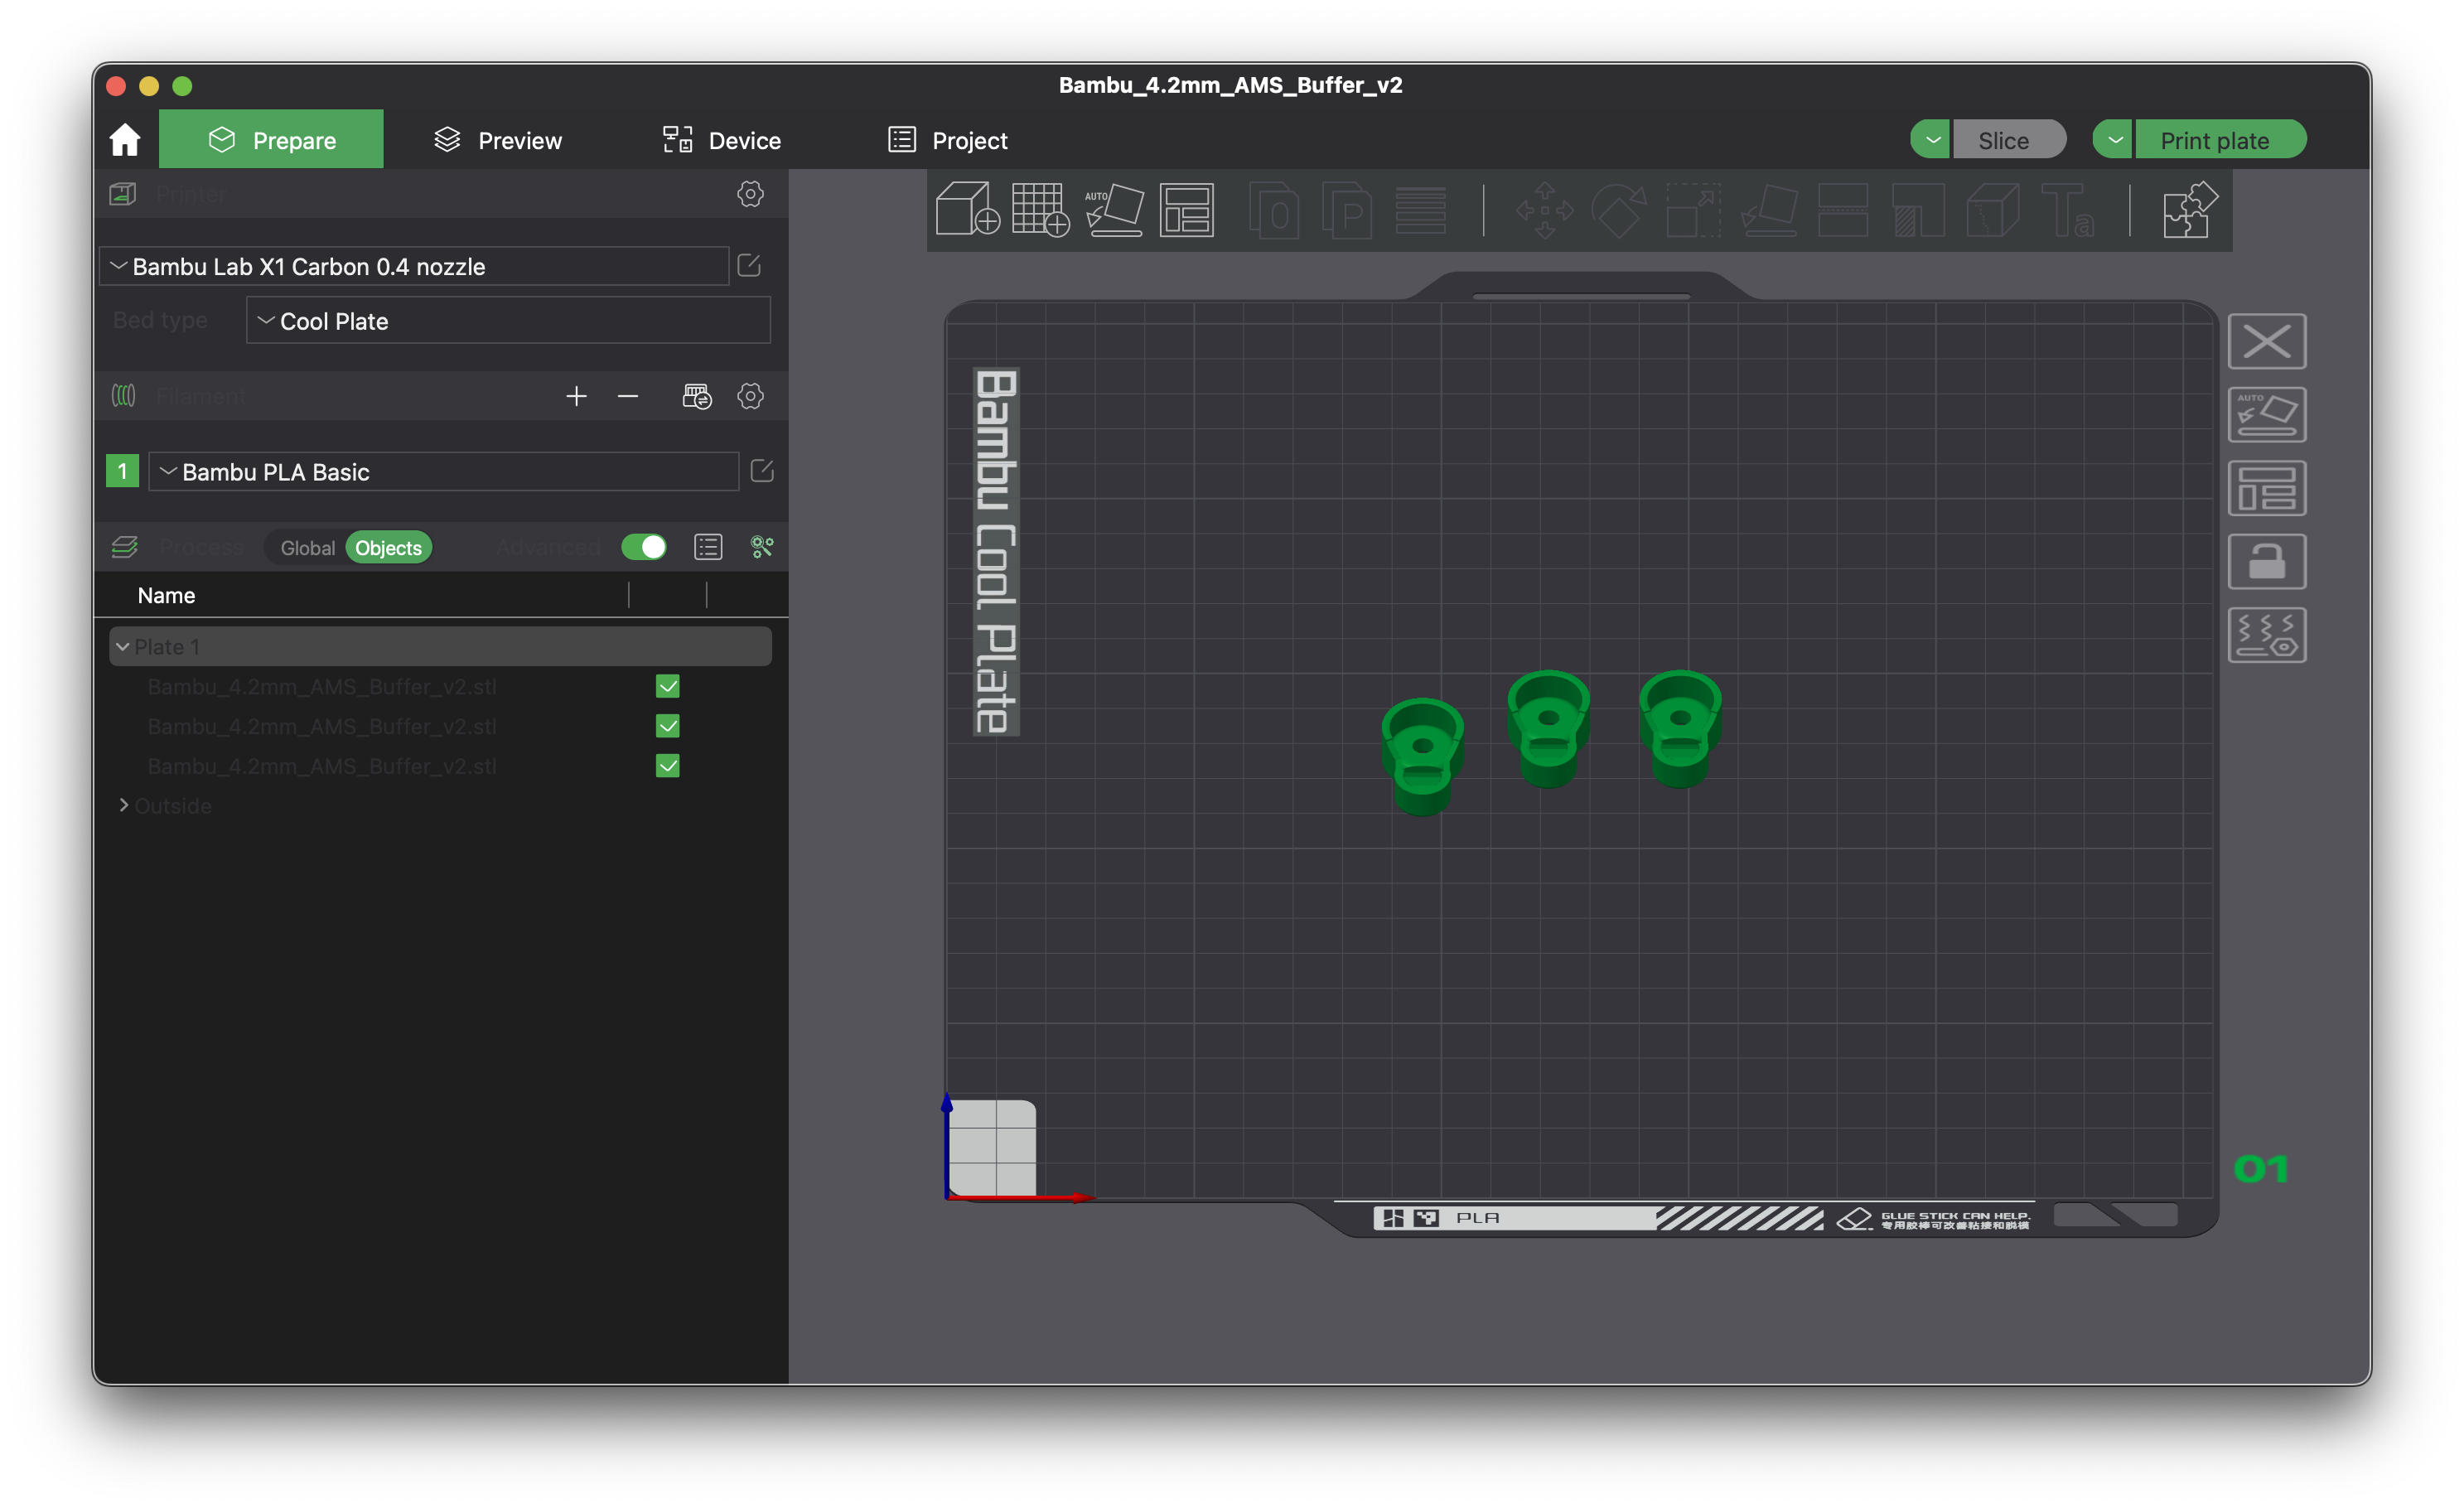This screenshot has width=2464, height=1508.
Task: Select the Scale tool
Action: (1693, 210)
